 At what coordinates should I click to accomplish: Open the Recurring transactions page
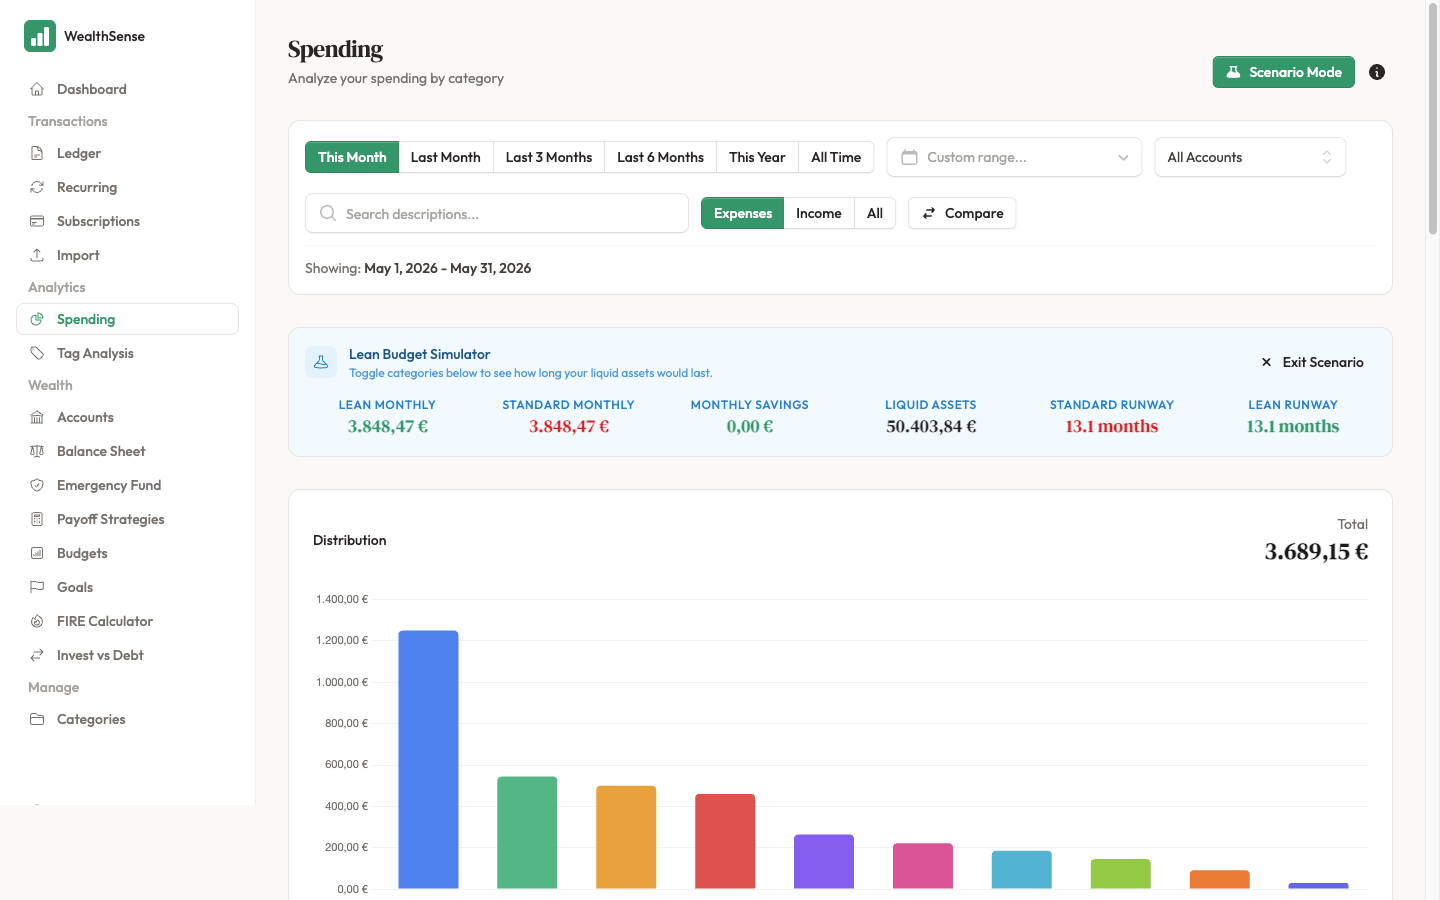pos(127,187)
